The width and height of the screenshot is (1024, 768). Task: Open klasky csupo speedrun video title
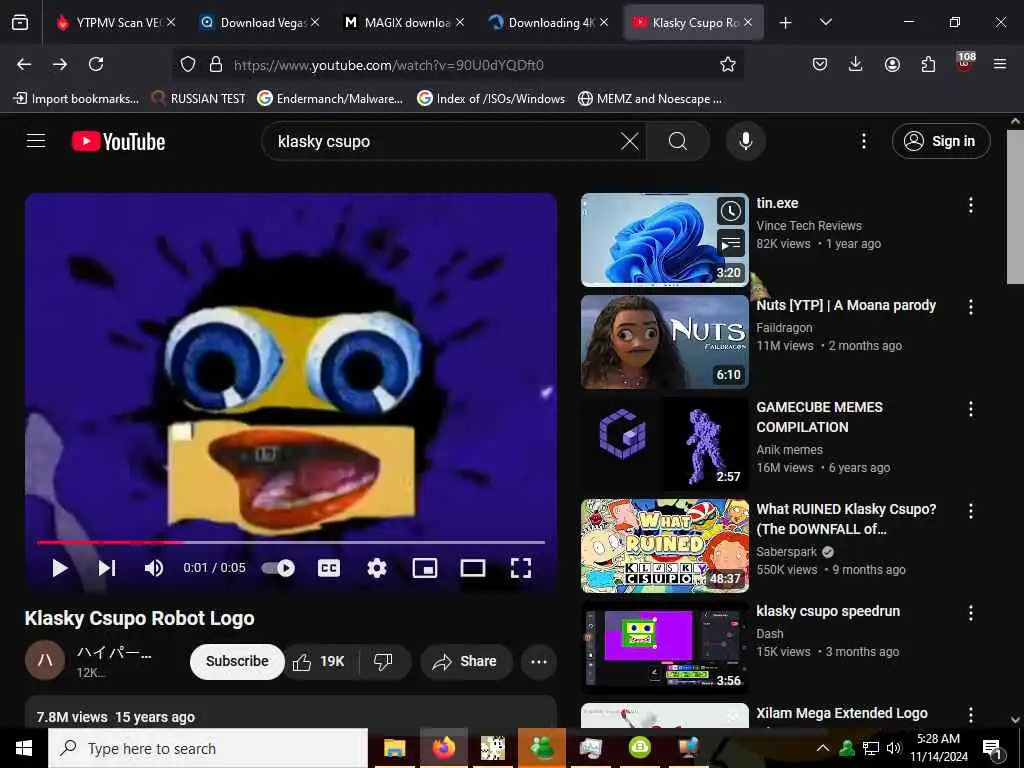click(828, 611)
